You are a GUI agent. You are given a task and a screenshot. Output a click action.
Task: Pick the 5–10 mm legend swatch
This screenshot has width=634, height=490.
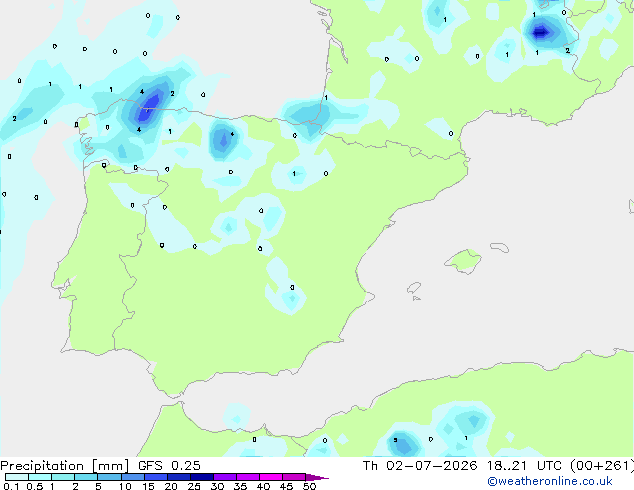(109, 477)
